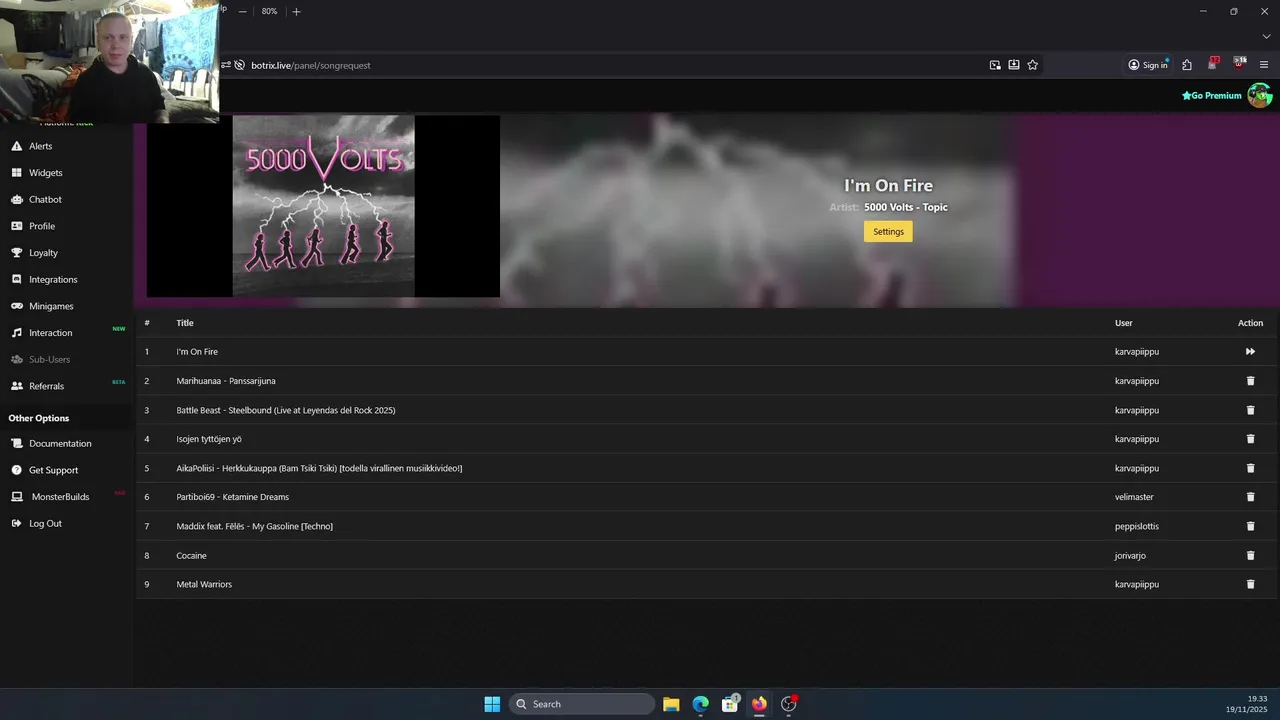Viewport: 1280px width, 720px height.
Task: Remove Maddix My Gasoline from queue
Action: [1250, 526]
